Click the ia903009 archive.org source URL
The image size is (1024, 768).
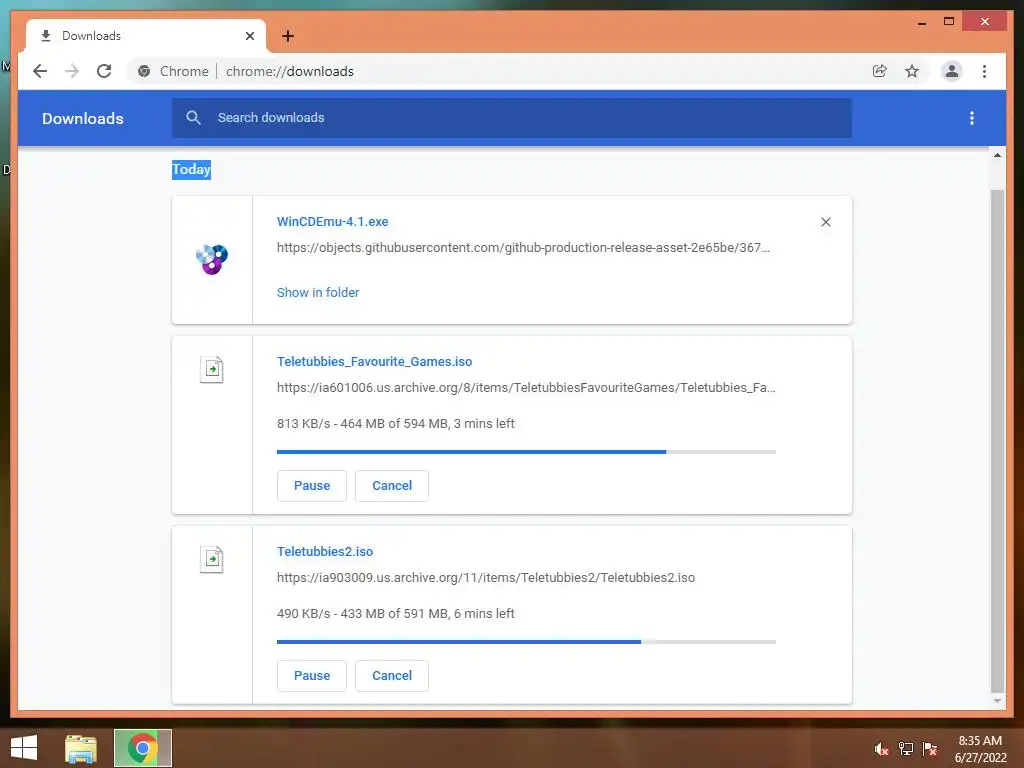point(486,578)
